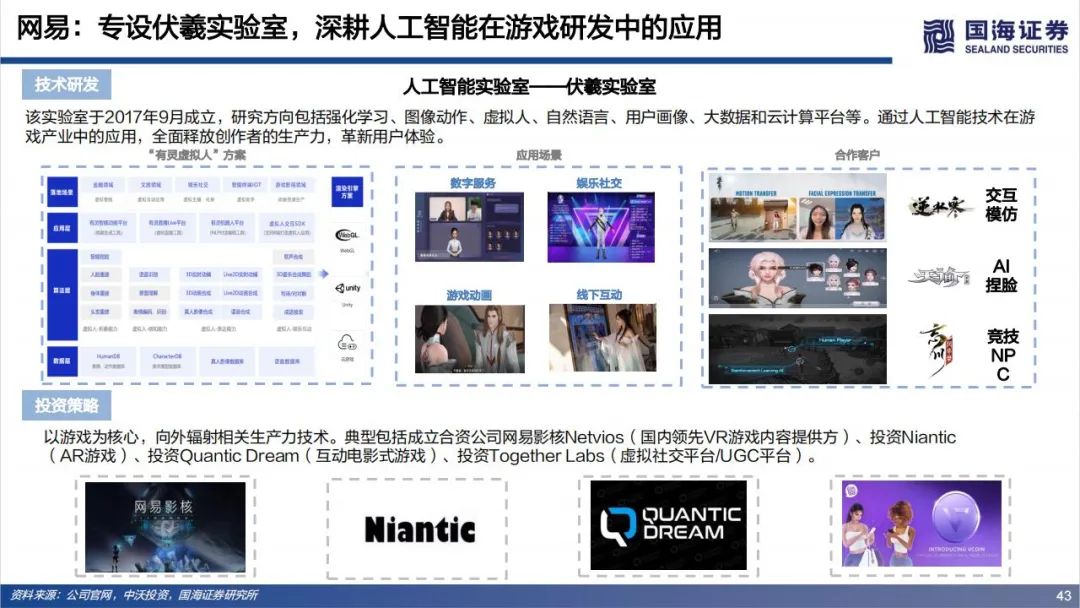Expand the HumanDB data block
Viewport: 1080px width, 608px height.
108,356
